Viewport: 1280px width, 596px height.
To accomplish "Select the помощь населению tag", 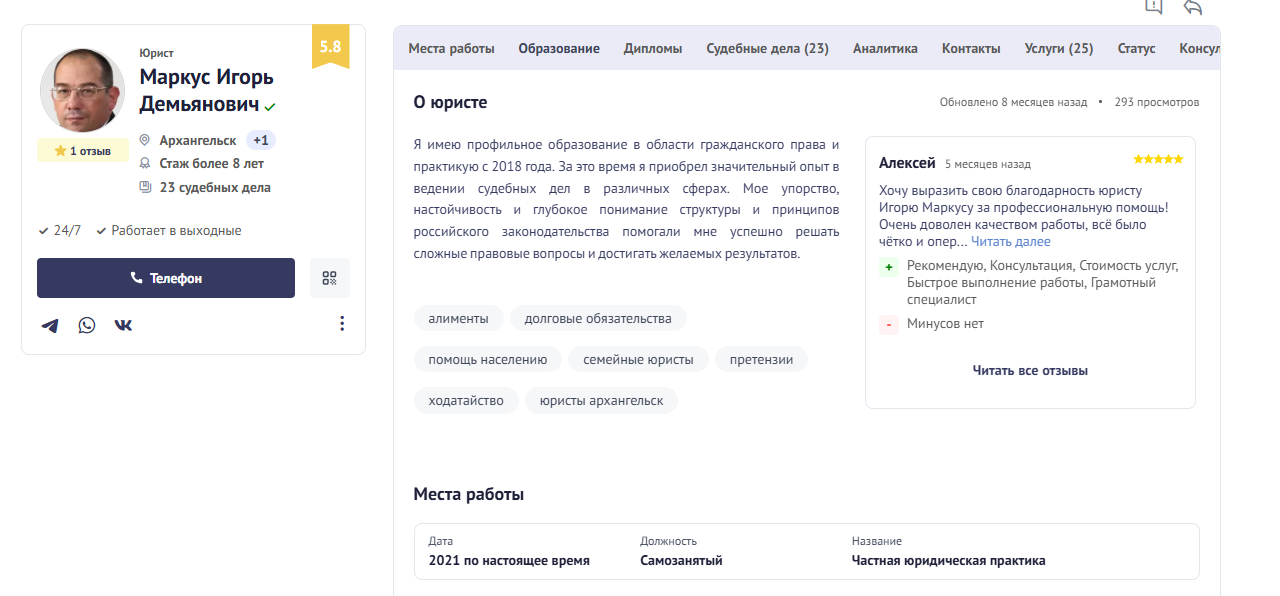I will click(x=488, y=360).
